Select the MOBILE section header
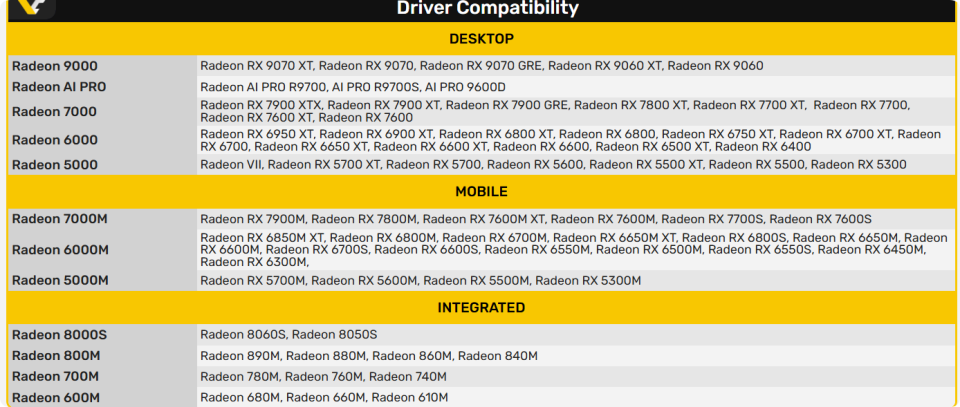Viewport: 960px width, 407px height. (x=481, y=192)
